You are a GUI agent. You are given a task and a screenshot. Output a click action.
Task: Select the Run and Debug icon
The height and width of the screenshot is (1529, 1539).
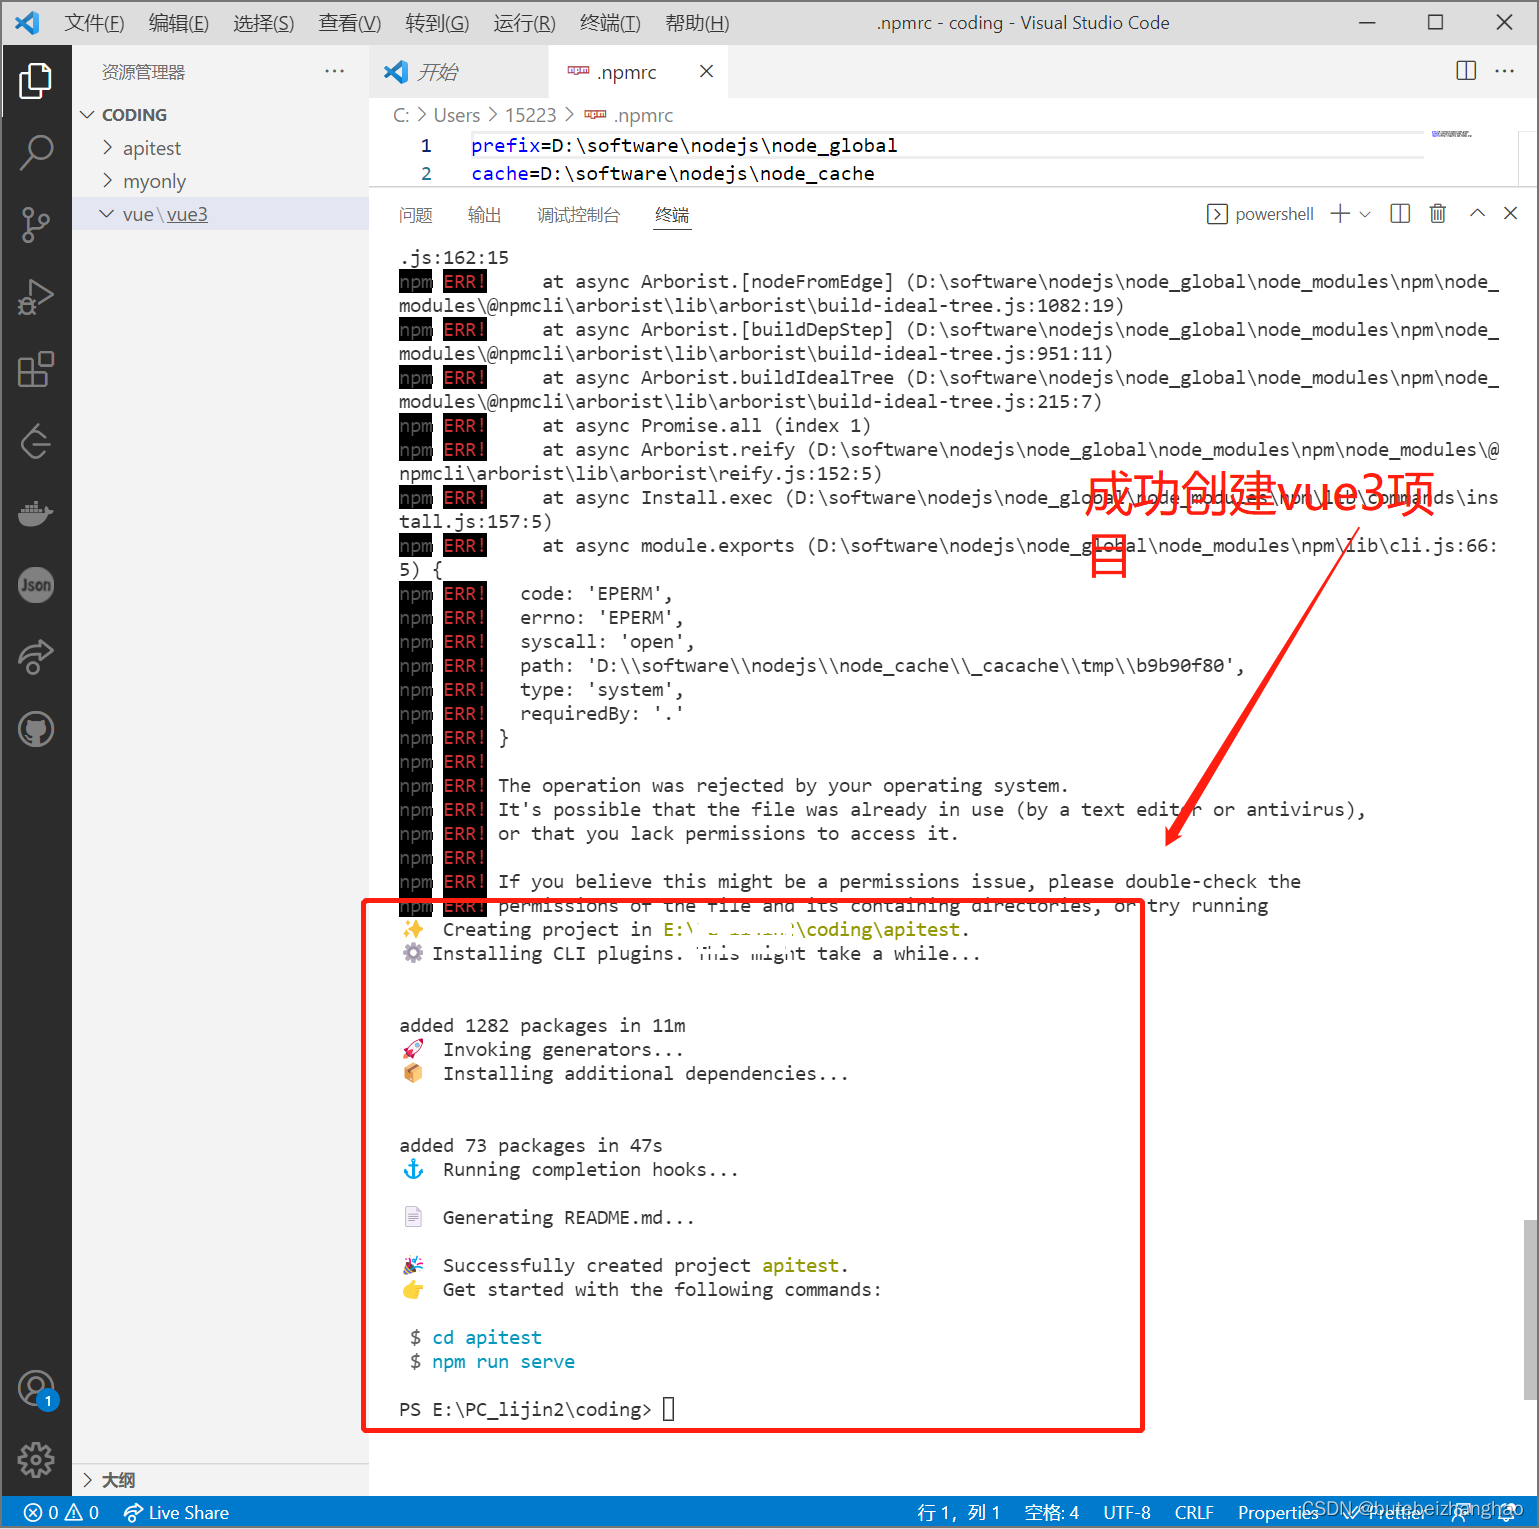(37, 297)
